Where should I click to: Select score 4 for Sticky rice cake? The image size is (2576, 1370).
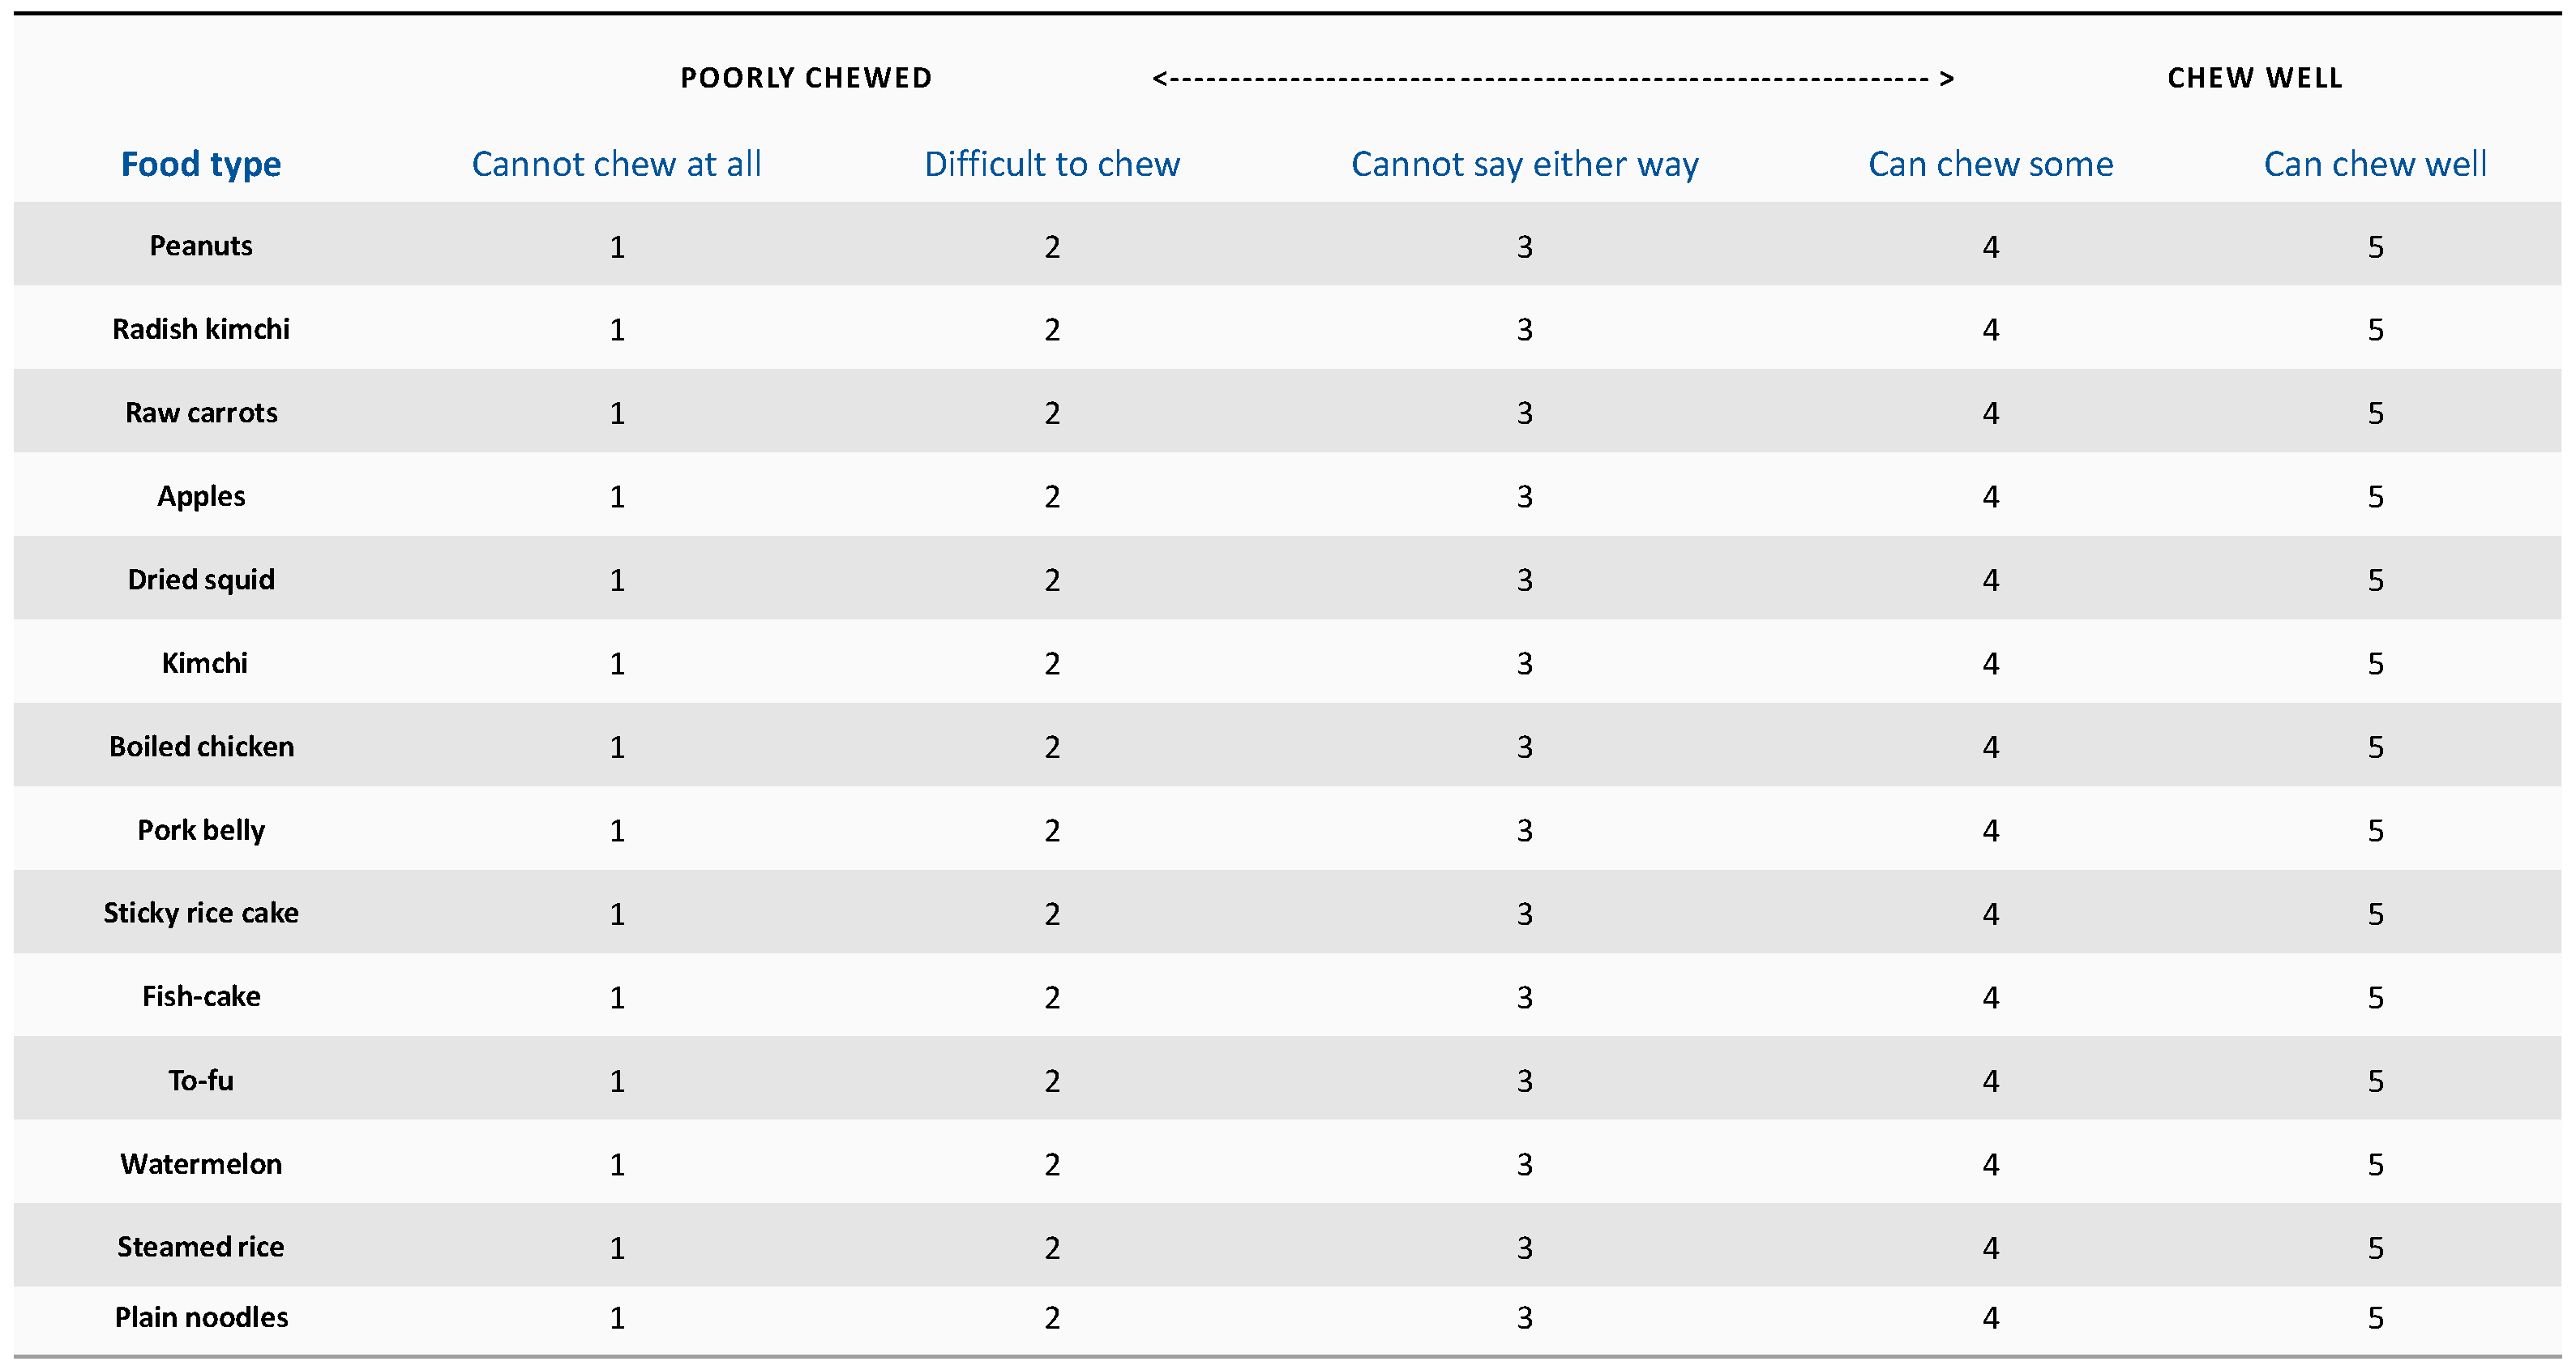click(1990, 914)
